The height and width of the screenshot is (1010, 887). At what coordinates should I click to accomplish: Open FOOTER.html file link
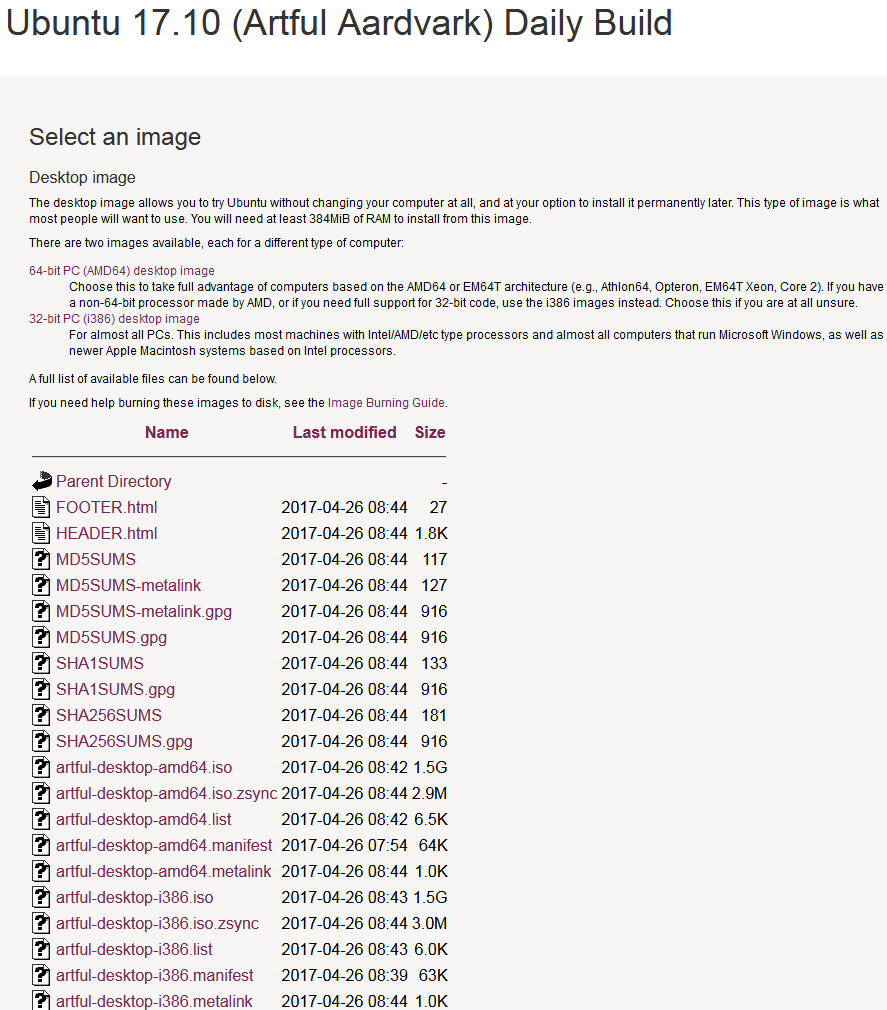pyautogui.click(x=106, y=508)
